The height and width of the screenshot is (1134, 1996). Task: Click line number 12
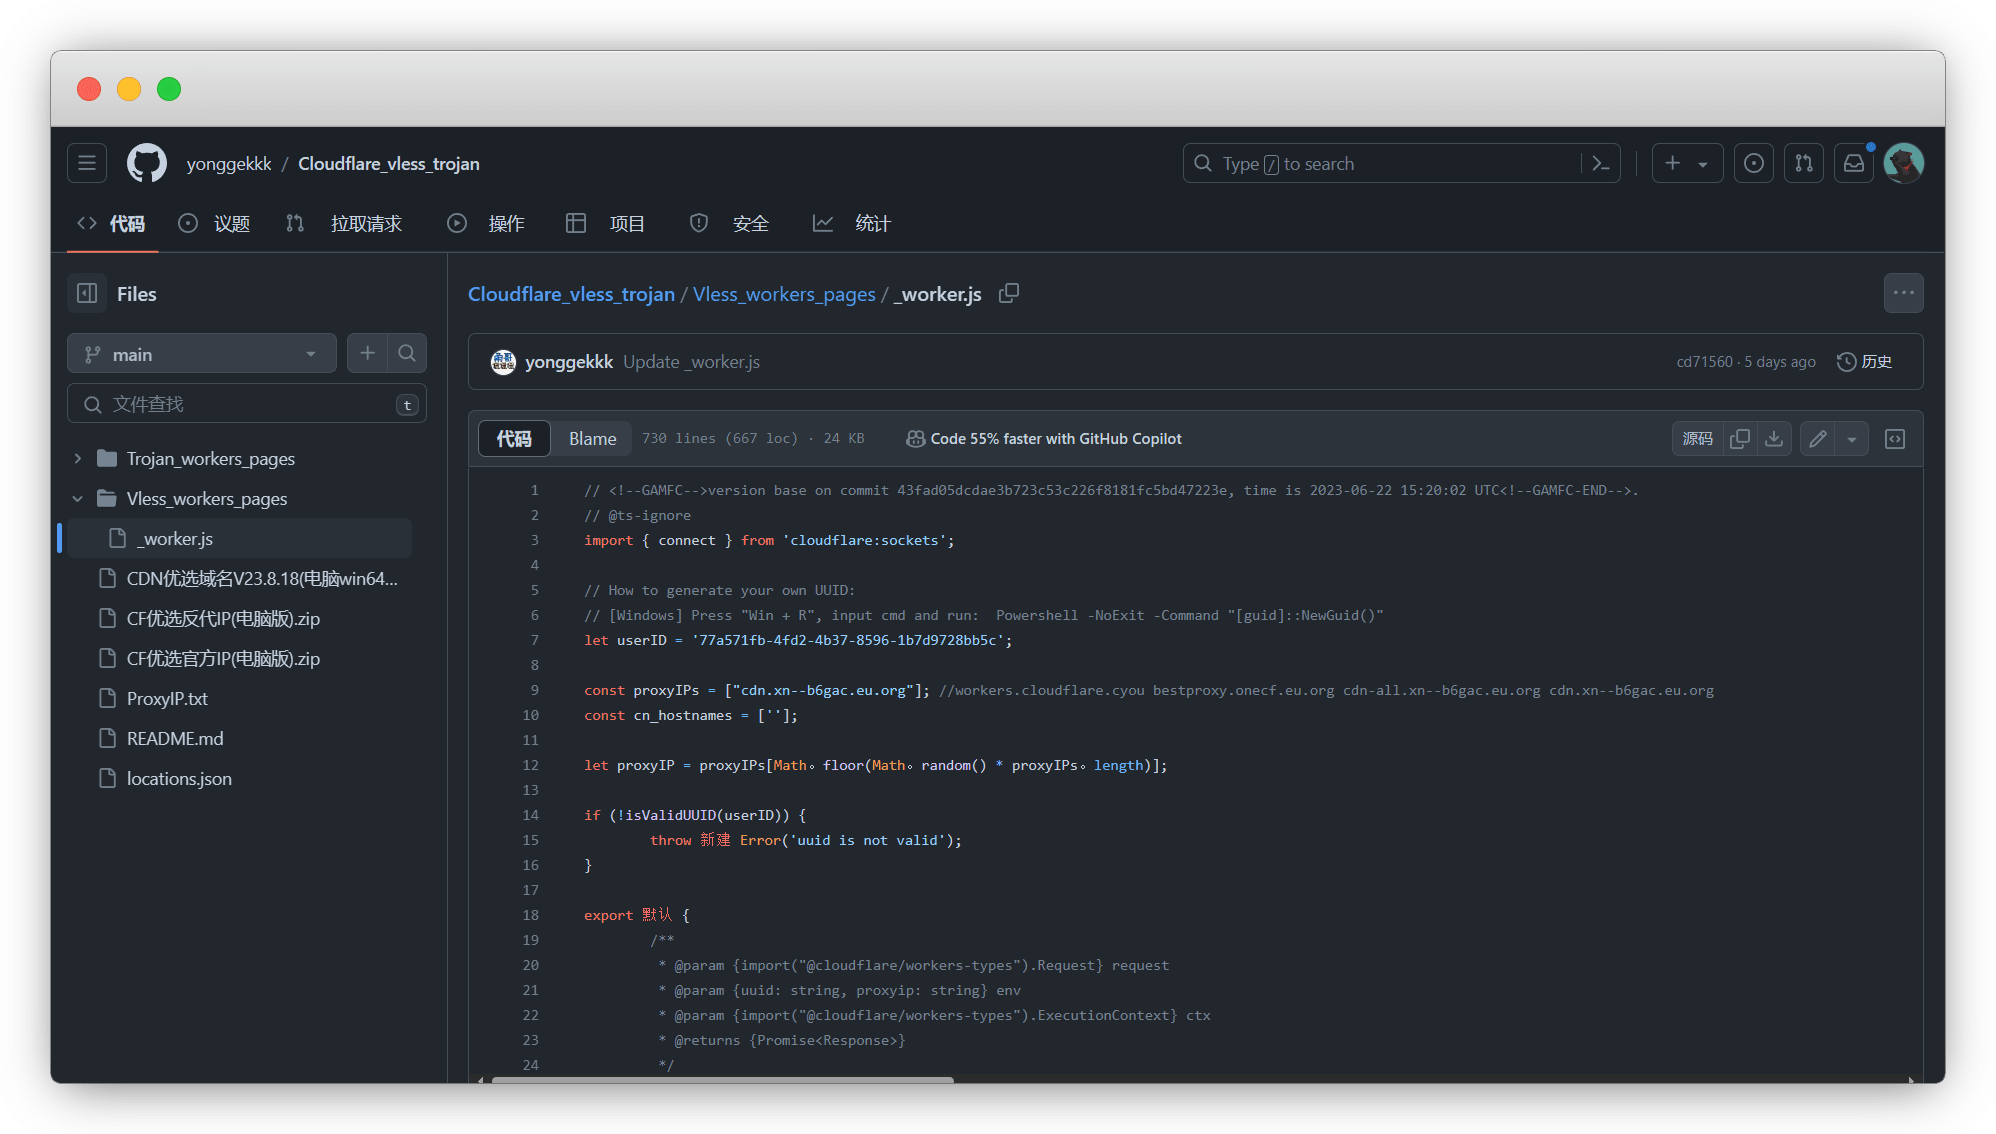point(530,765)
